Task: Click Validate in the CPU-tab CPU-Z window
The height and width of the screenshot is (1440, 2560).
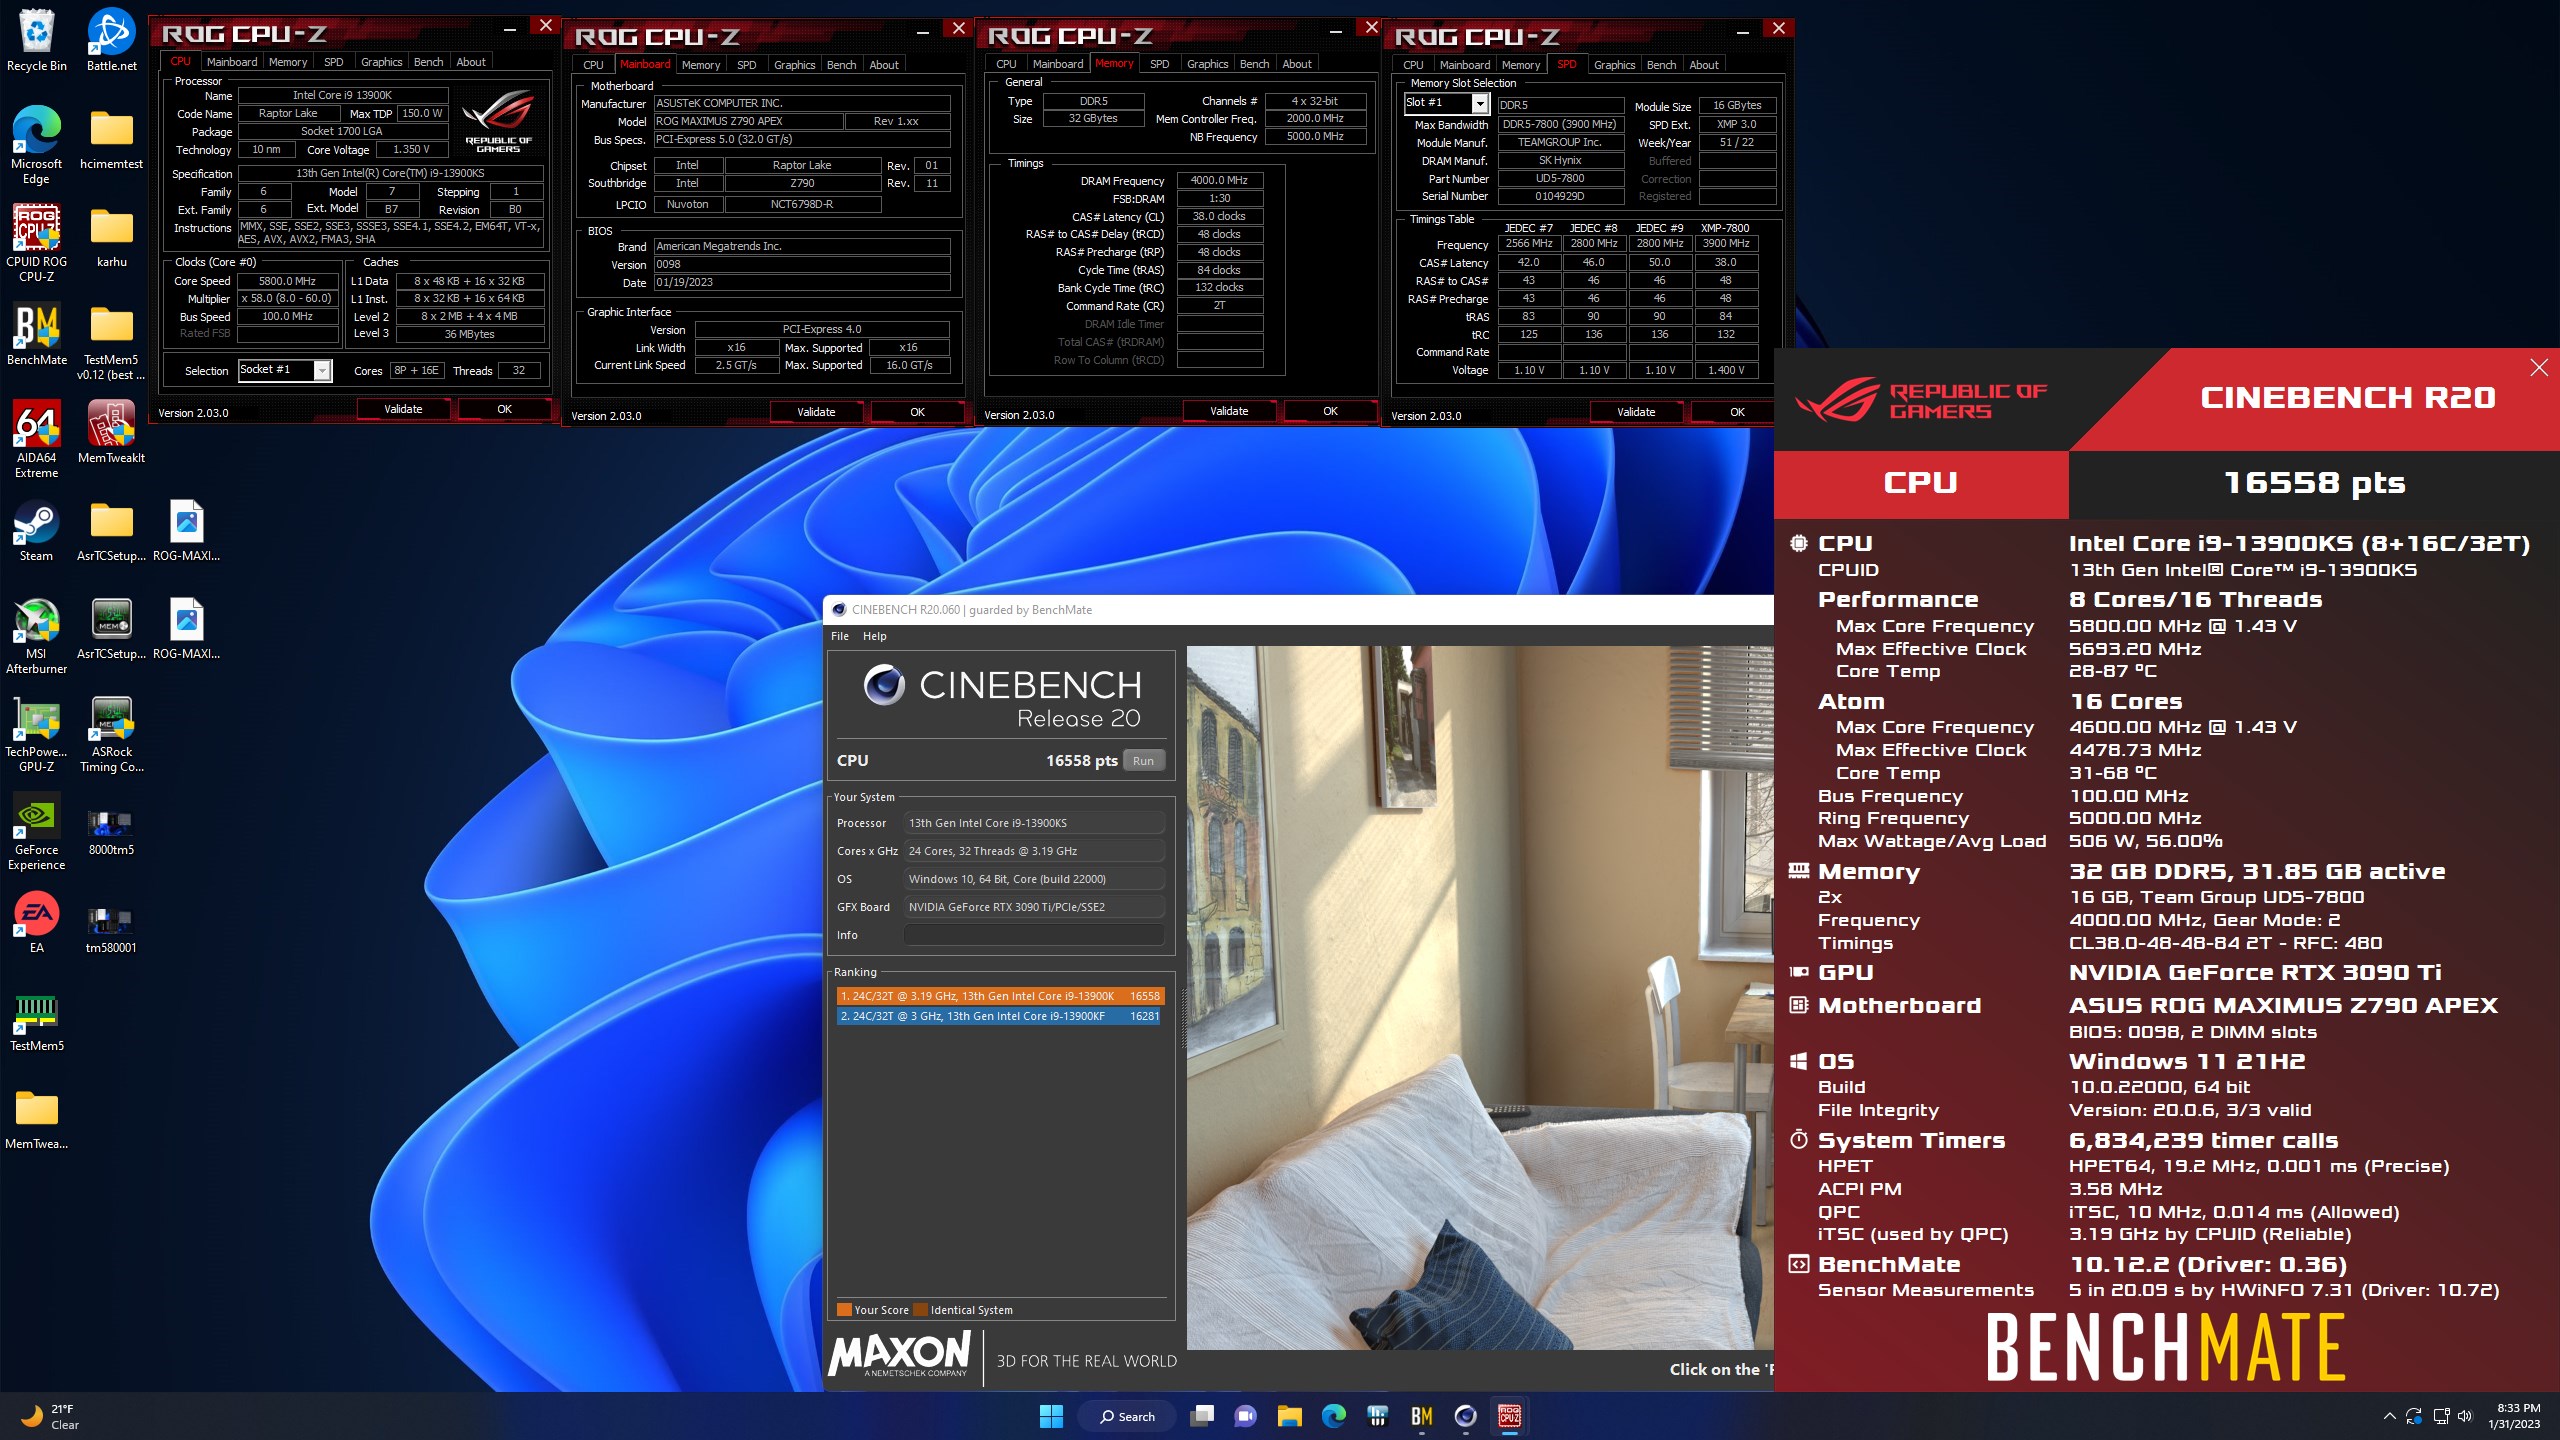Action: point(403,409)
